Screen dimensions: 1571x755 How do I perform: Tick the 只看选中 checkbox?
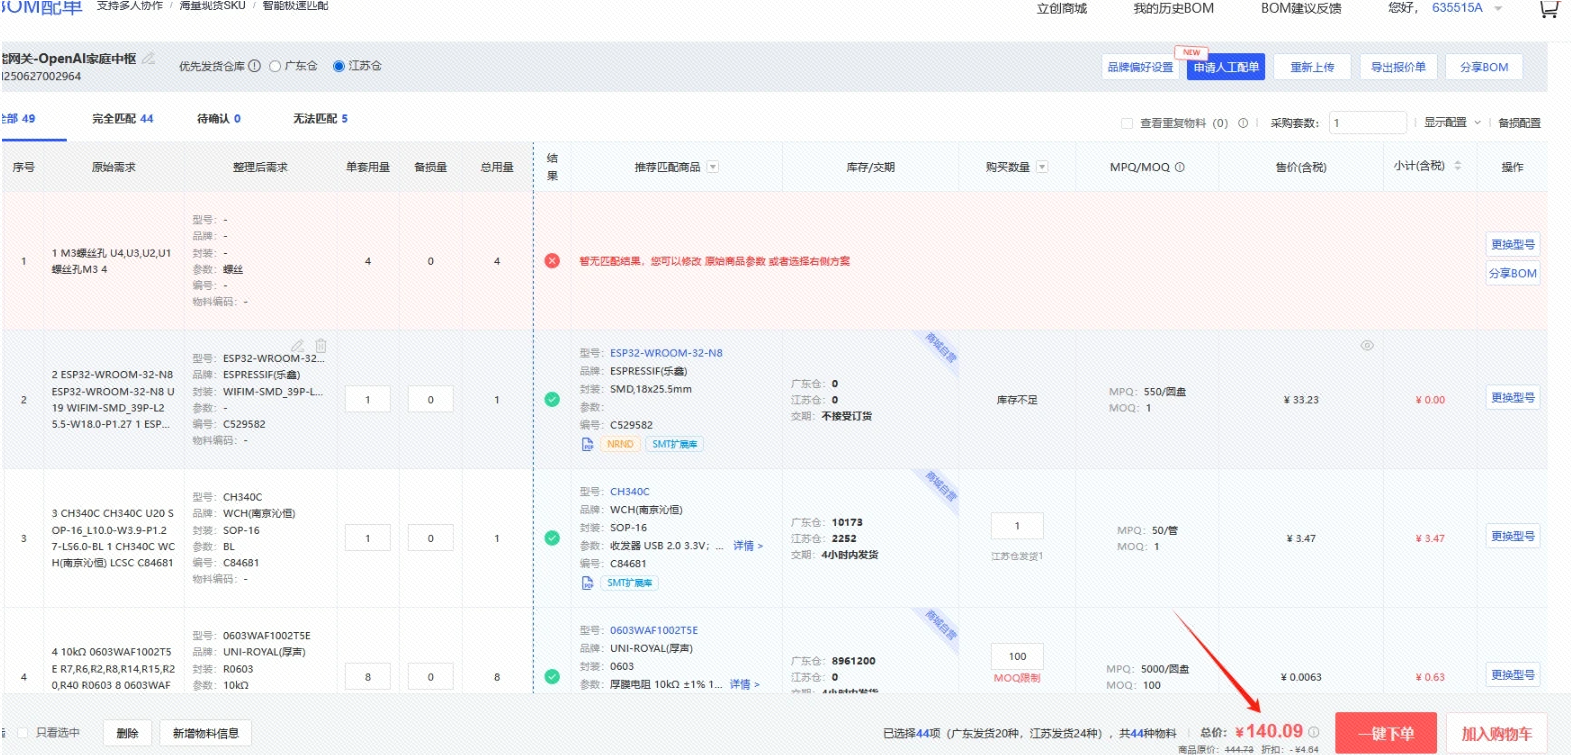coord(23,733)
